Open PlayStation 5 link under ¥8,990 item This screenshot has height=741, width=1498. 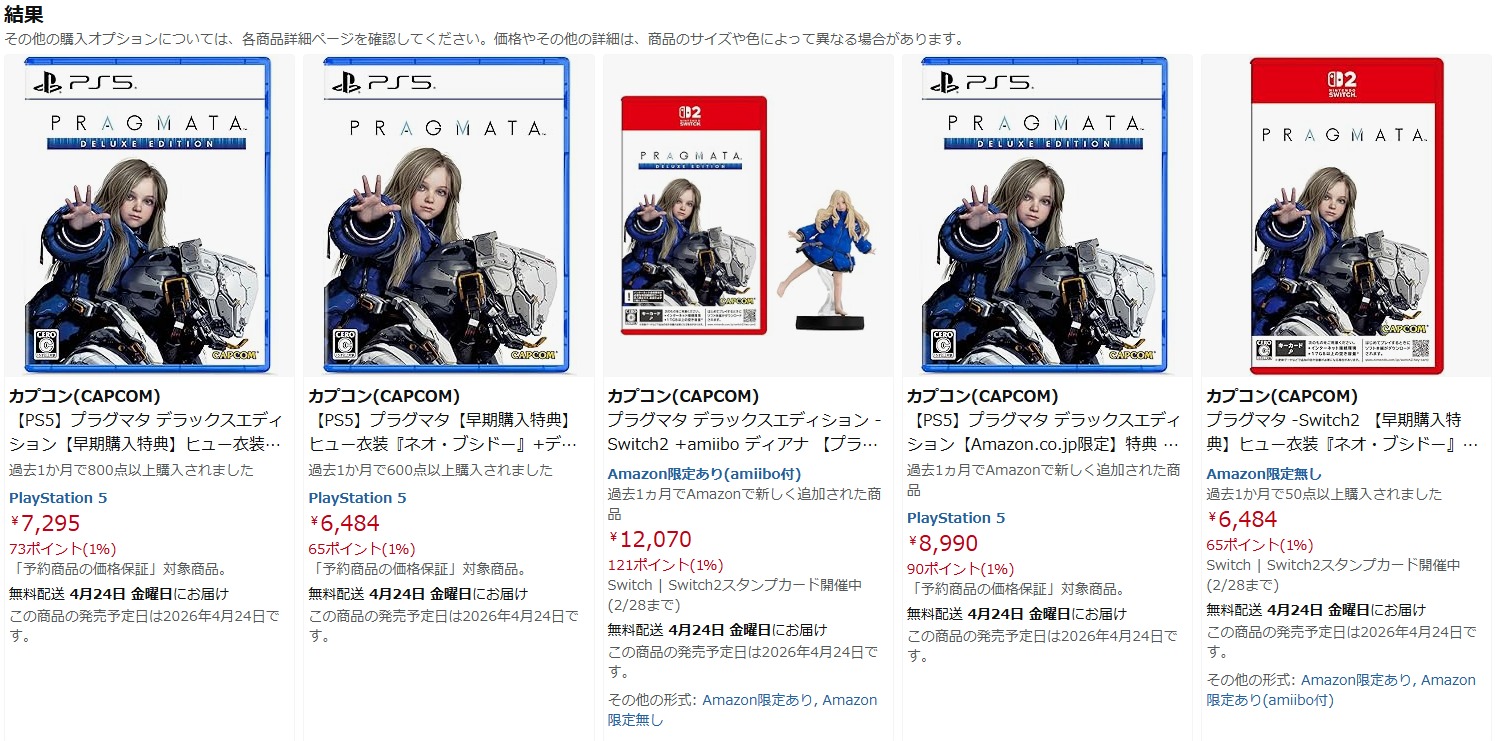tap(956, 517)
